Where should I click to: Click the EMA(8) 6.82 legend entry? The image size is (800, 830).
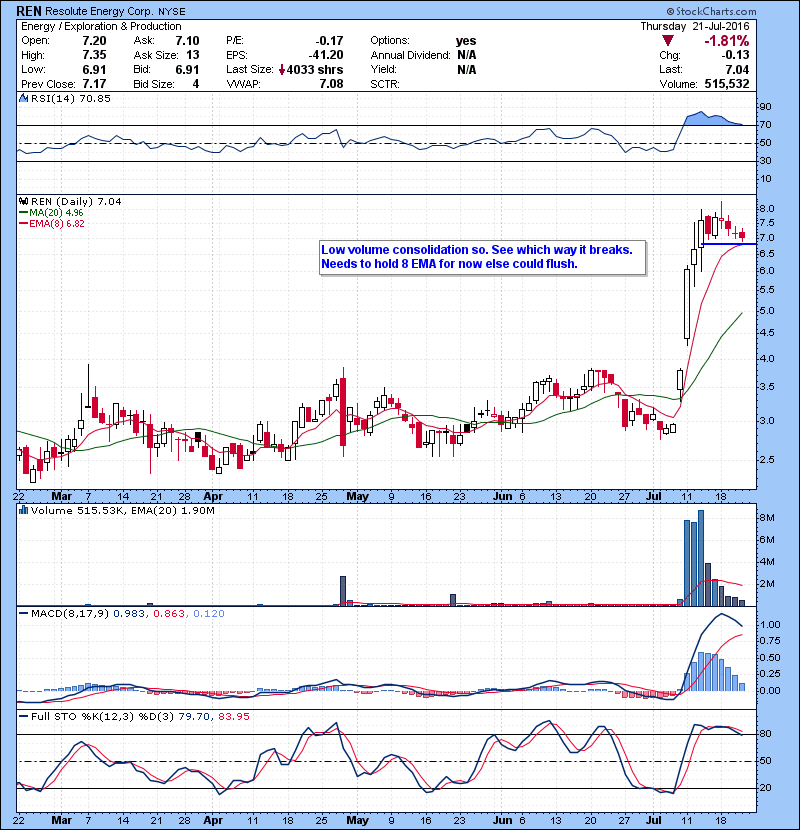pos(57,223)
